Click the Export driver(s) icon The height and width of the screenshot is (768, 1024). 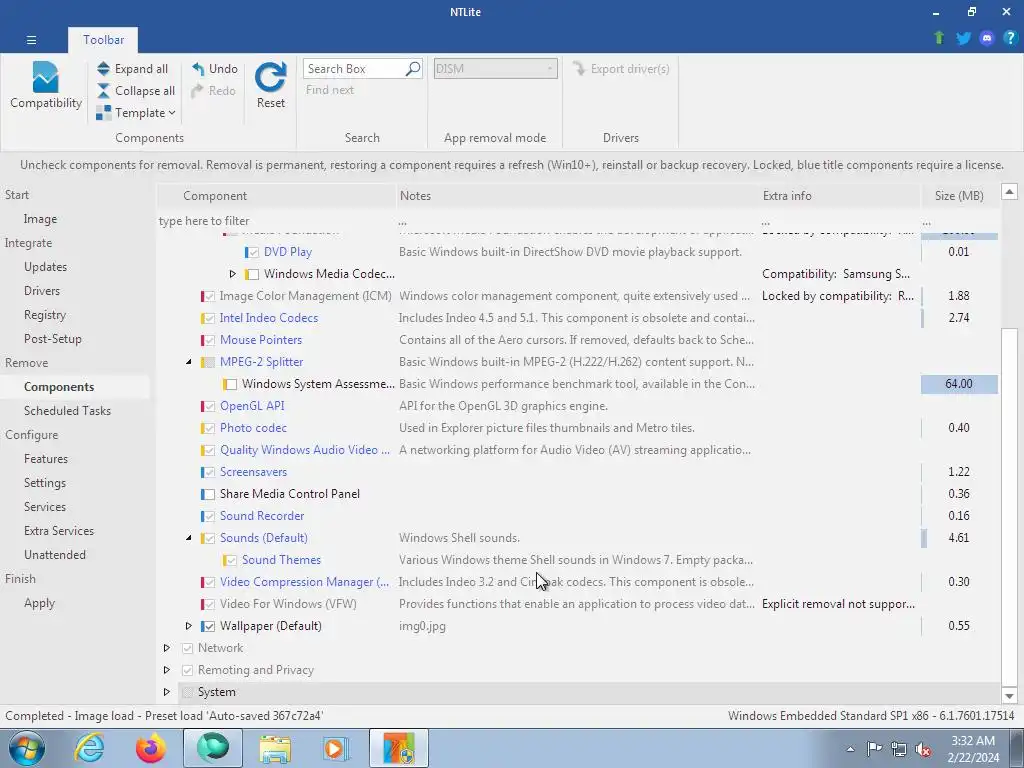pos(579,69)
